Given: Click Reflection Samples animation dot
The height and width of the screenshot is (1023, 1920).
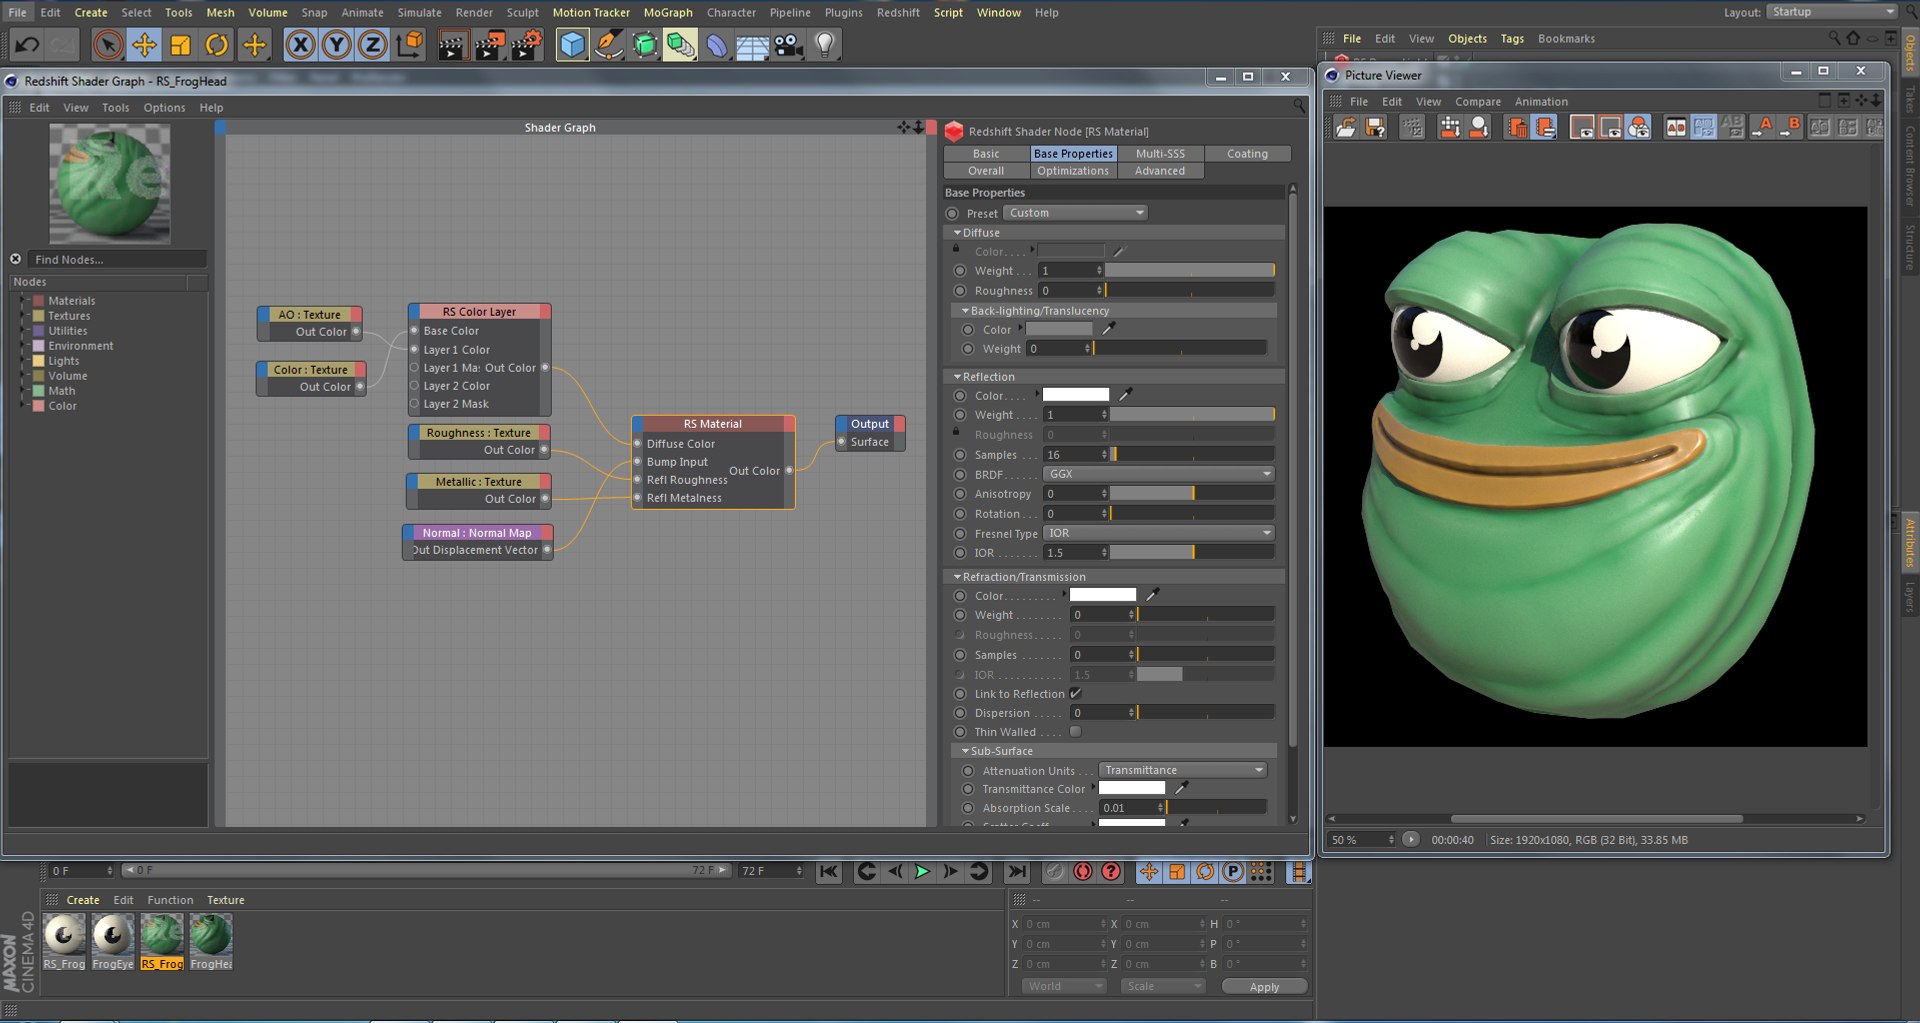Looking at the screenshot, I should (961, 455).
